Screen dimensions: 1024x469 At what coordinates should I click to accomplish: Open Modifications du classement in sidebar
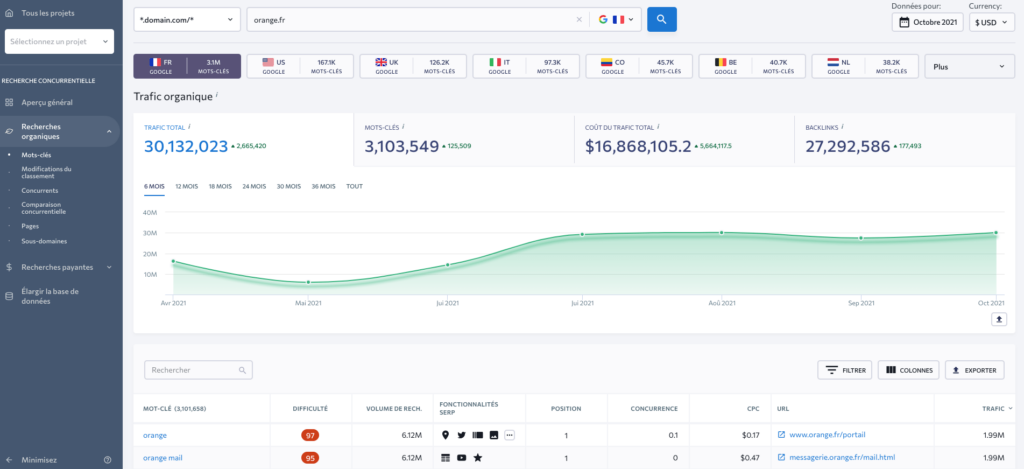[46, 172]
